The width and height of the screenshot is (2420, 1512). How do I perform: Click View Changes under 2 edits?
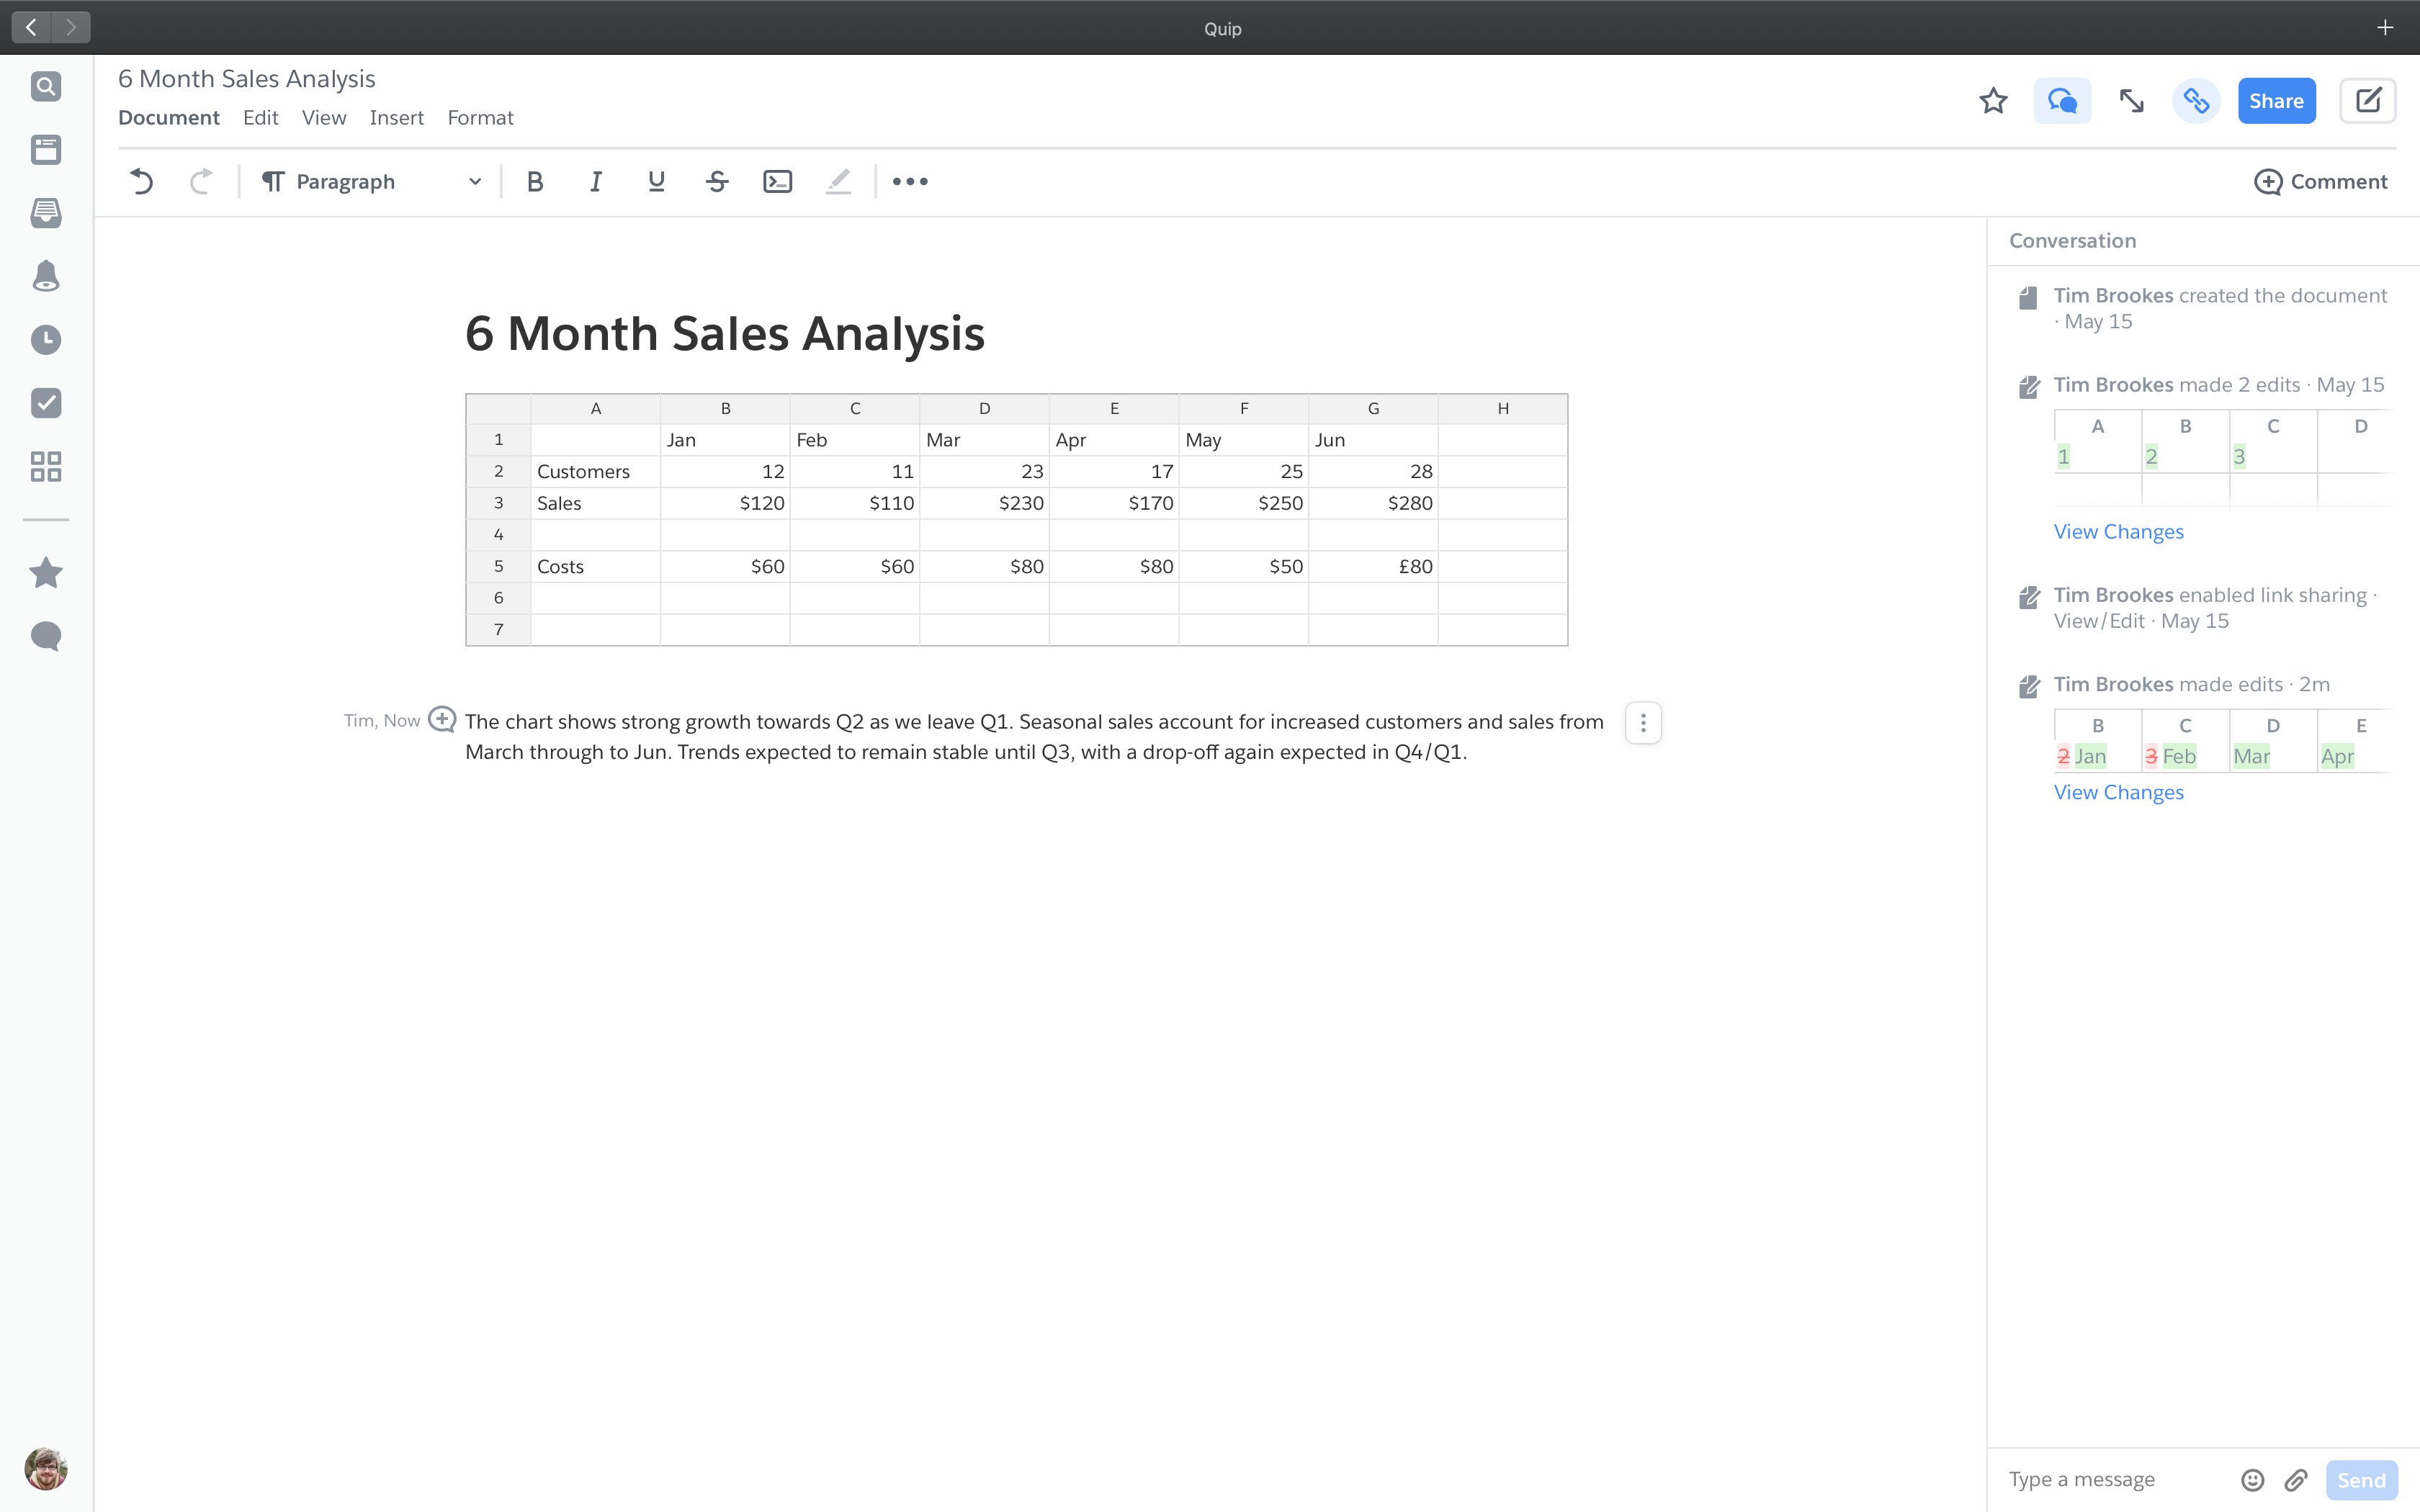point(2118,532)
